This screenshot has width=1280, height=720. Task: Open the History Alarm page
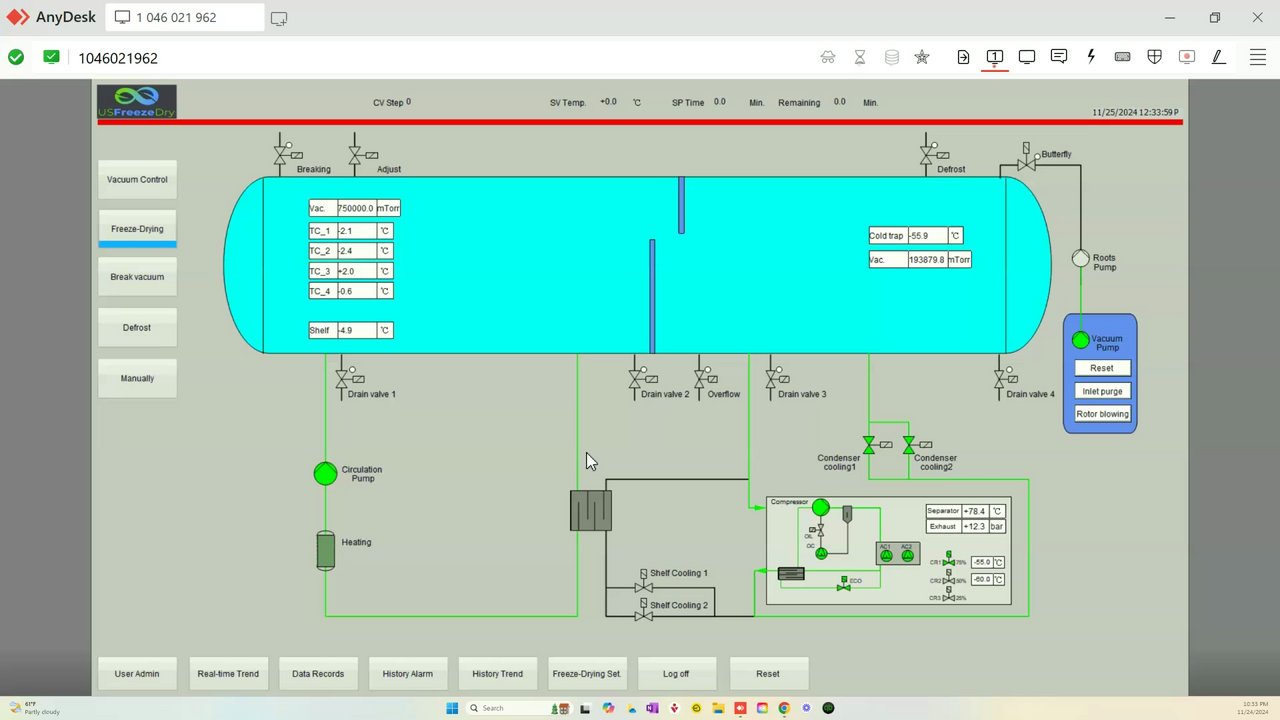coord(407,674)
